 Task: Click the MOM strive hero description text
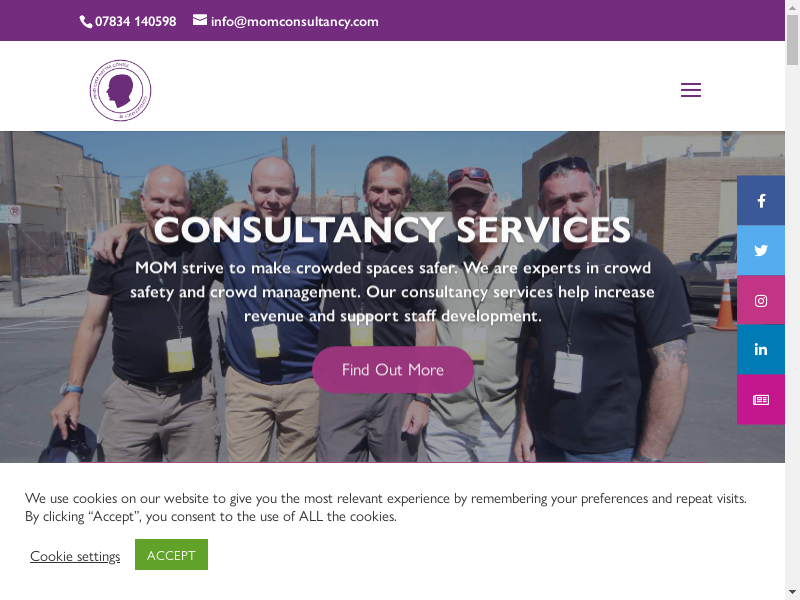[x=392, y=292]
